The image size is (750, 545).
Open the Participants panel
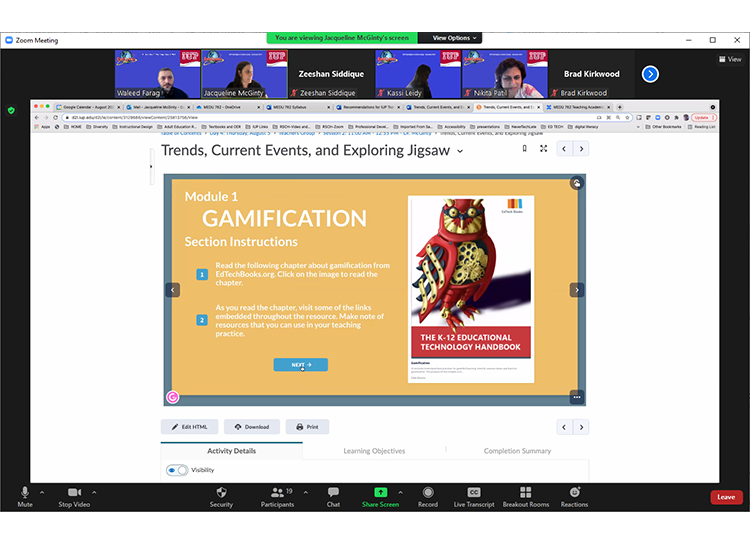click(x=277, y=497)
